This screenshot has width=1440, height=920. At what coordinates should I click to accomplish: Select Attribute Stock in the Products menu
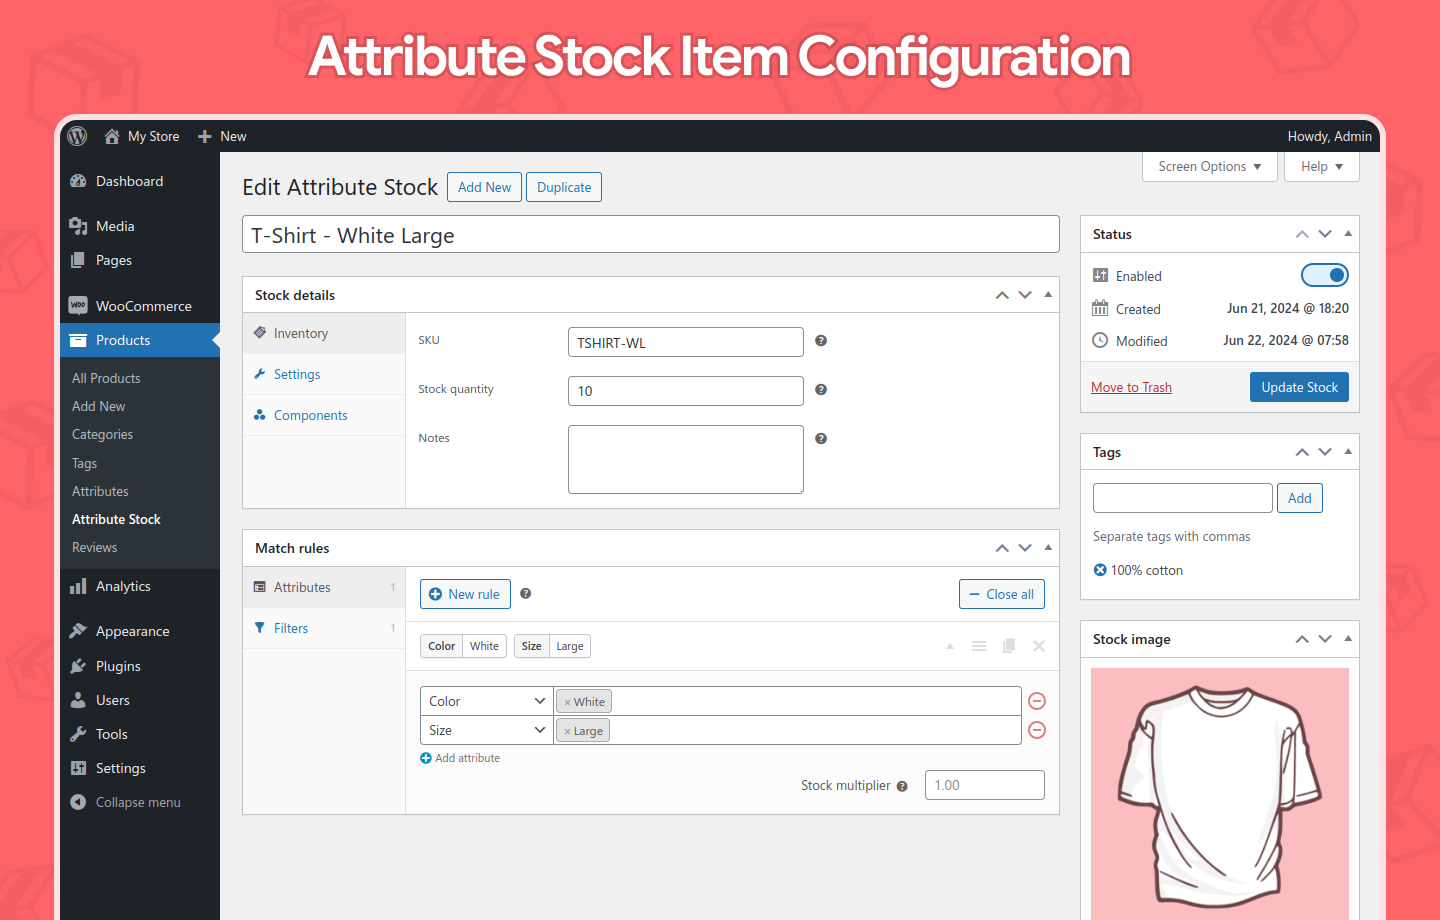(115, 519)
